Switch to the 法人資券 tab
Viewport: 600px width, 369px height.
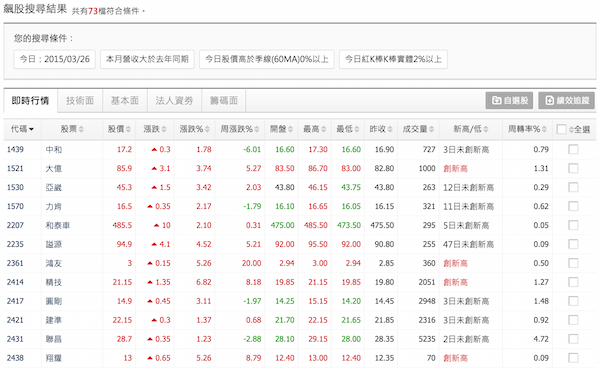(x=174, y=101)
